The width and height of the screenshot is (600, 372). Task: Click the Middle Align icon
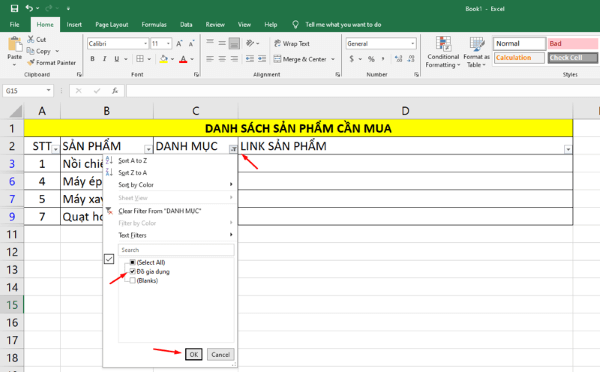click(222, 43)
